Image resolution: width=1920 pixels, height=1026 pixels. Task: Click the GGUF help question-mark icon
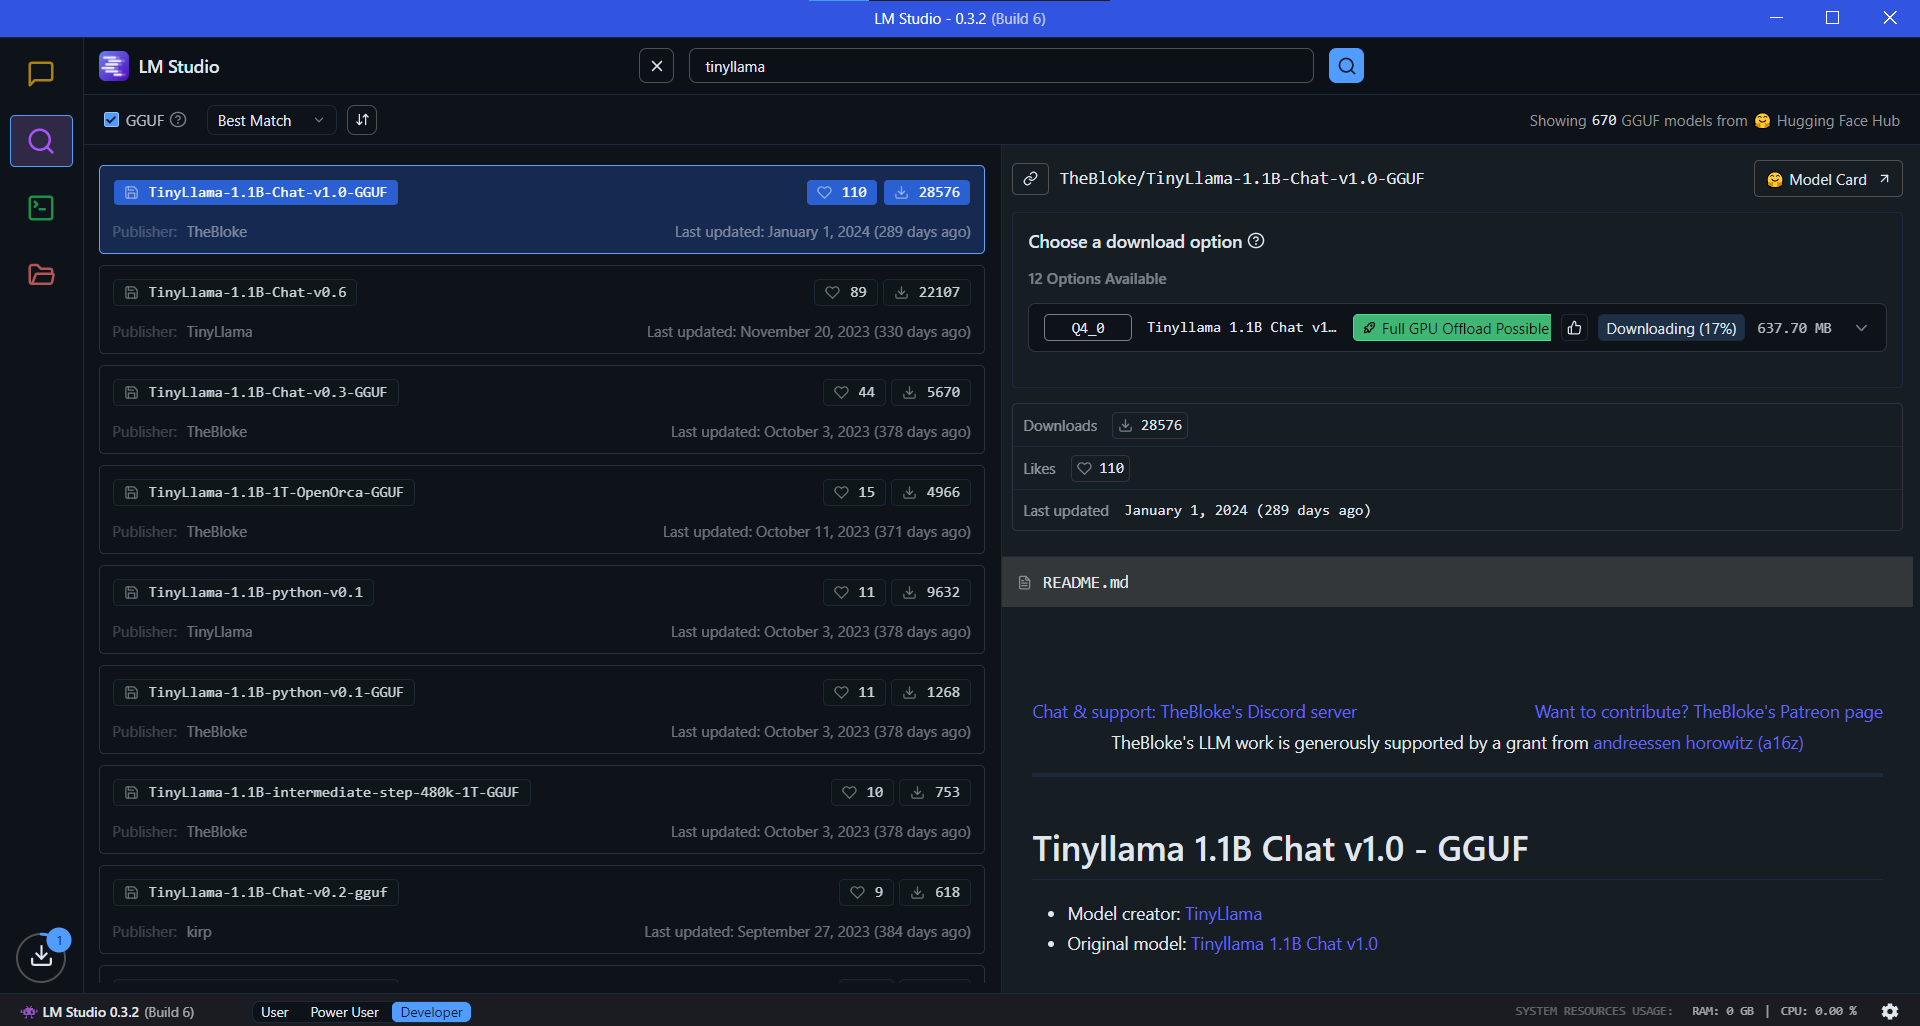[x=178, y=120]
